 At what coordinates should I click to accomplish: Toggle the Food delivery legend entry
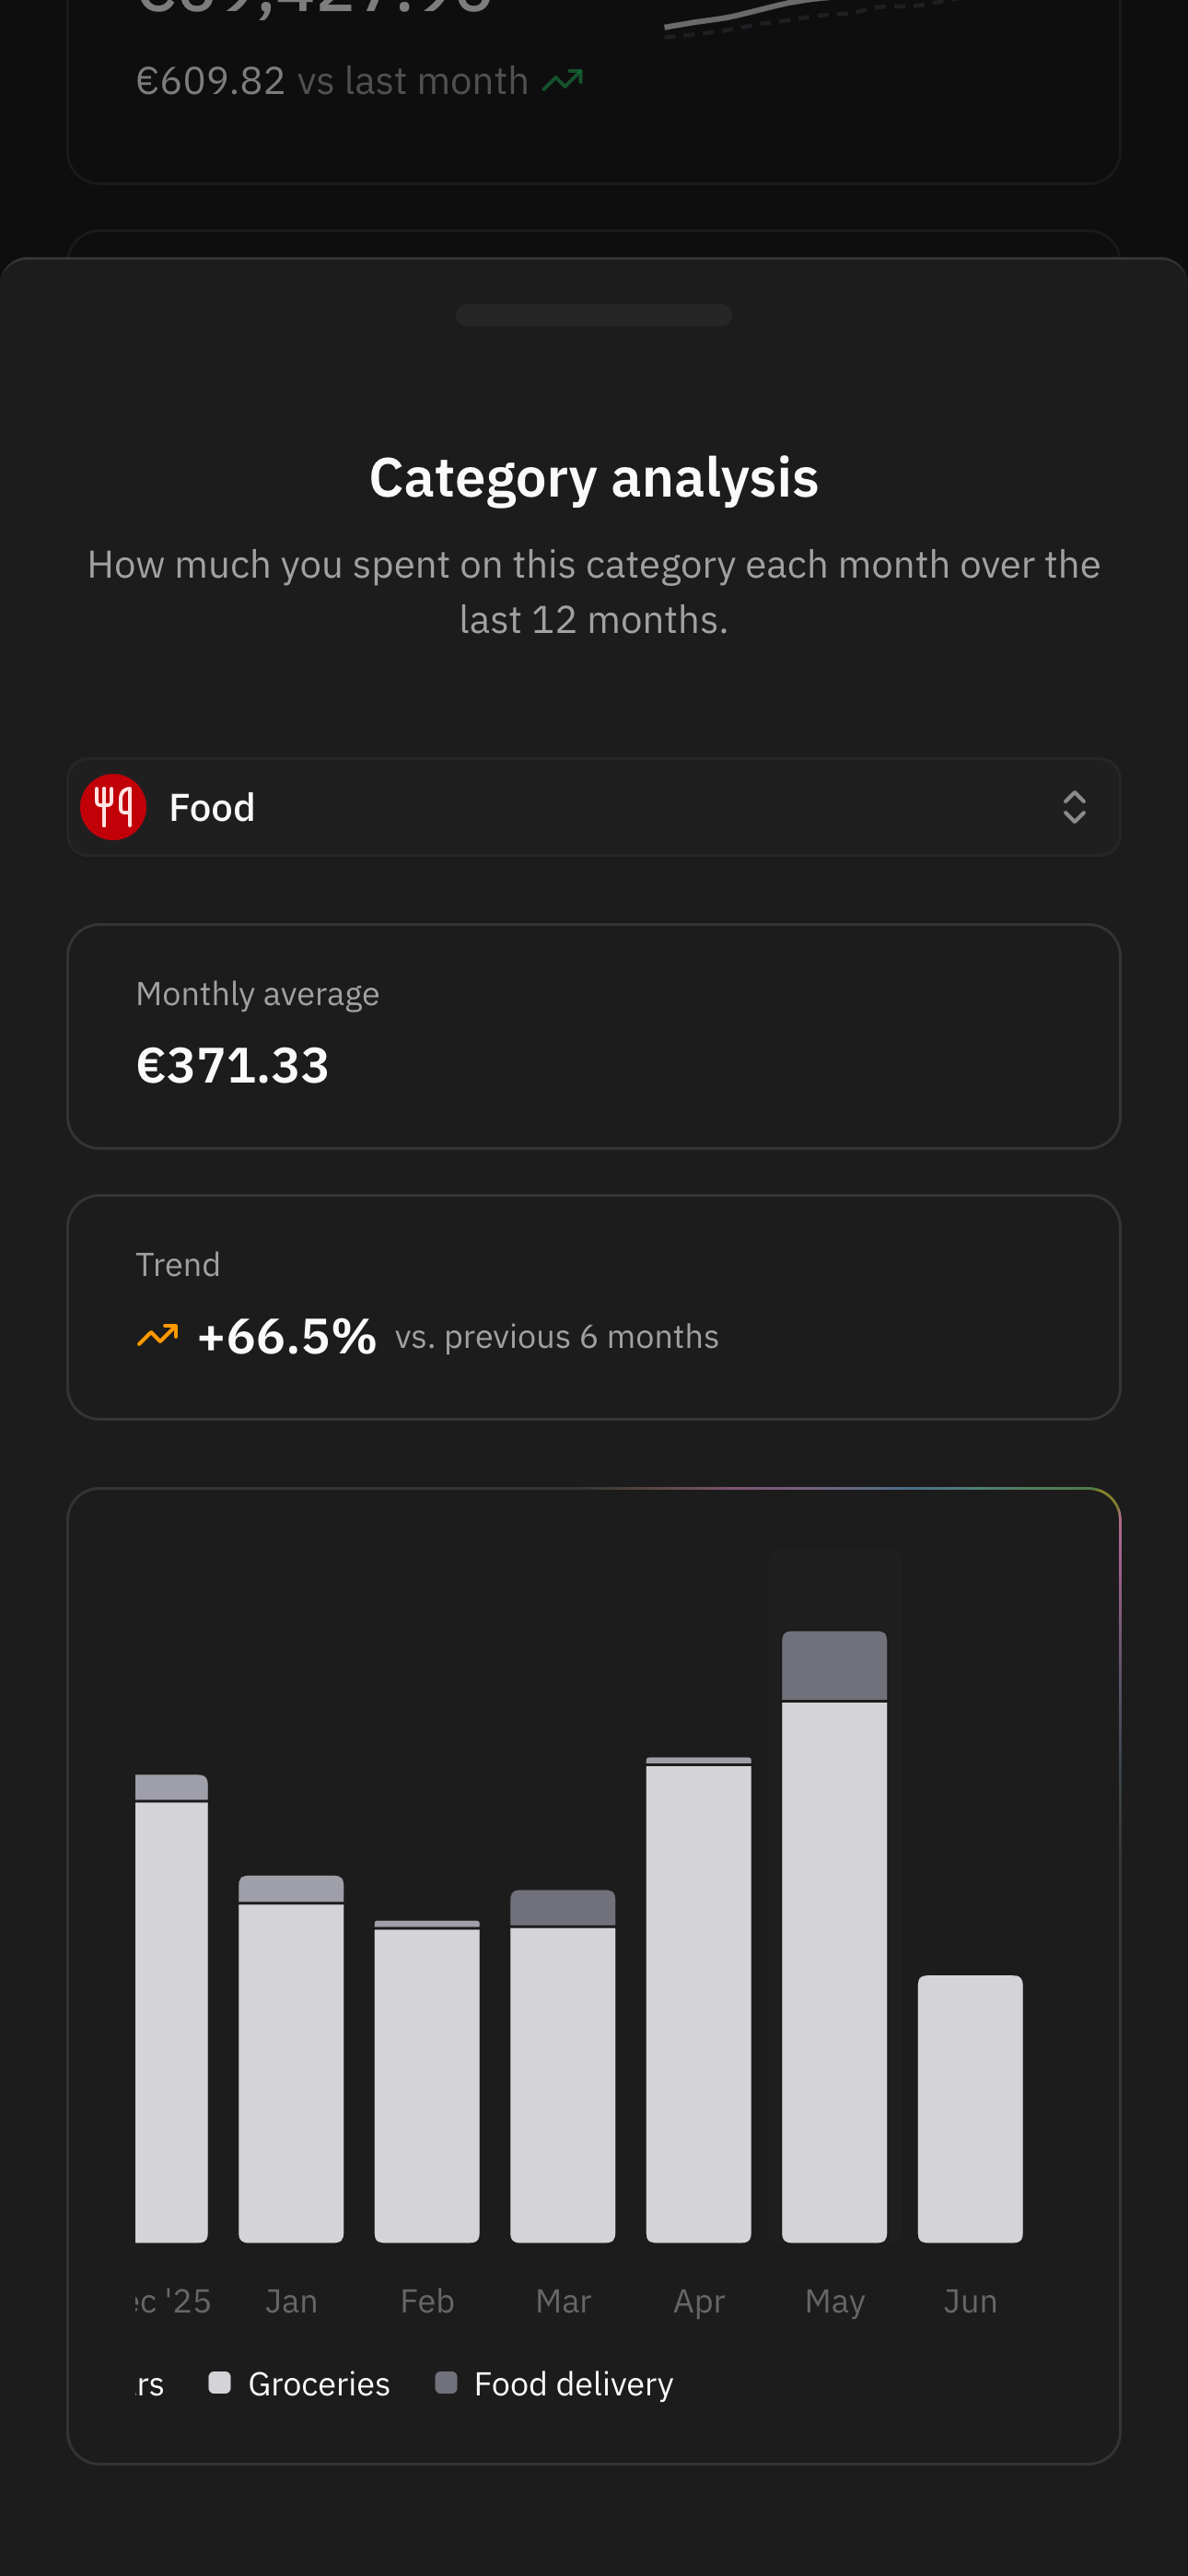[x=554, y=2384]
